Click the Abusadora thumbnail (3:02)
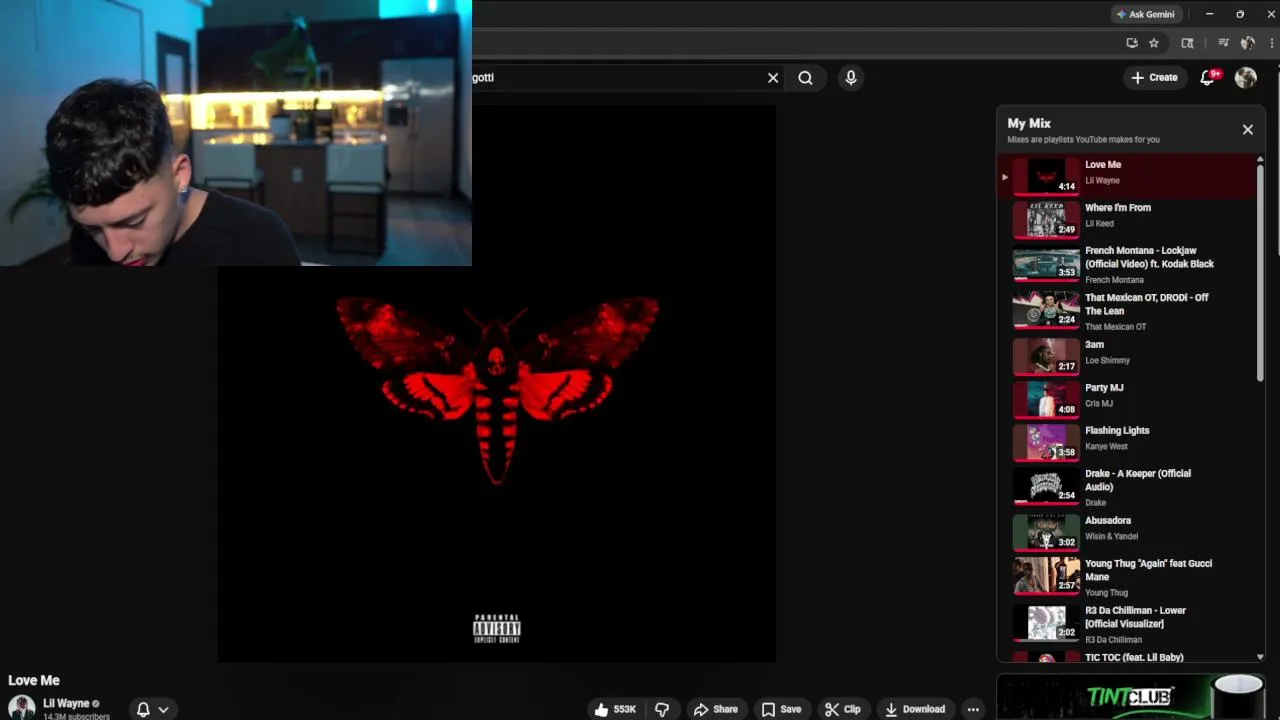 tap(1046, 532)
